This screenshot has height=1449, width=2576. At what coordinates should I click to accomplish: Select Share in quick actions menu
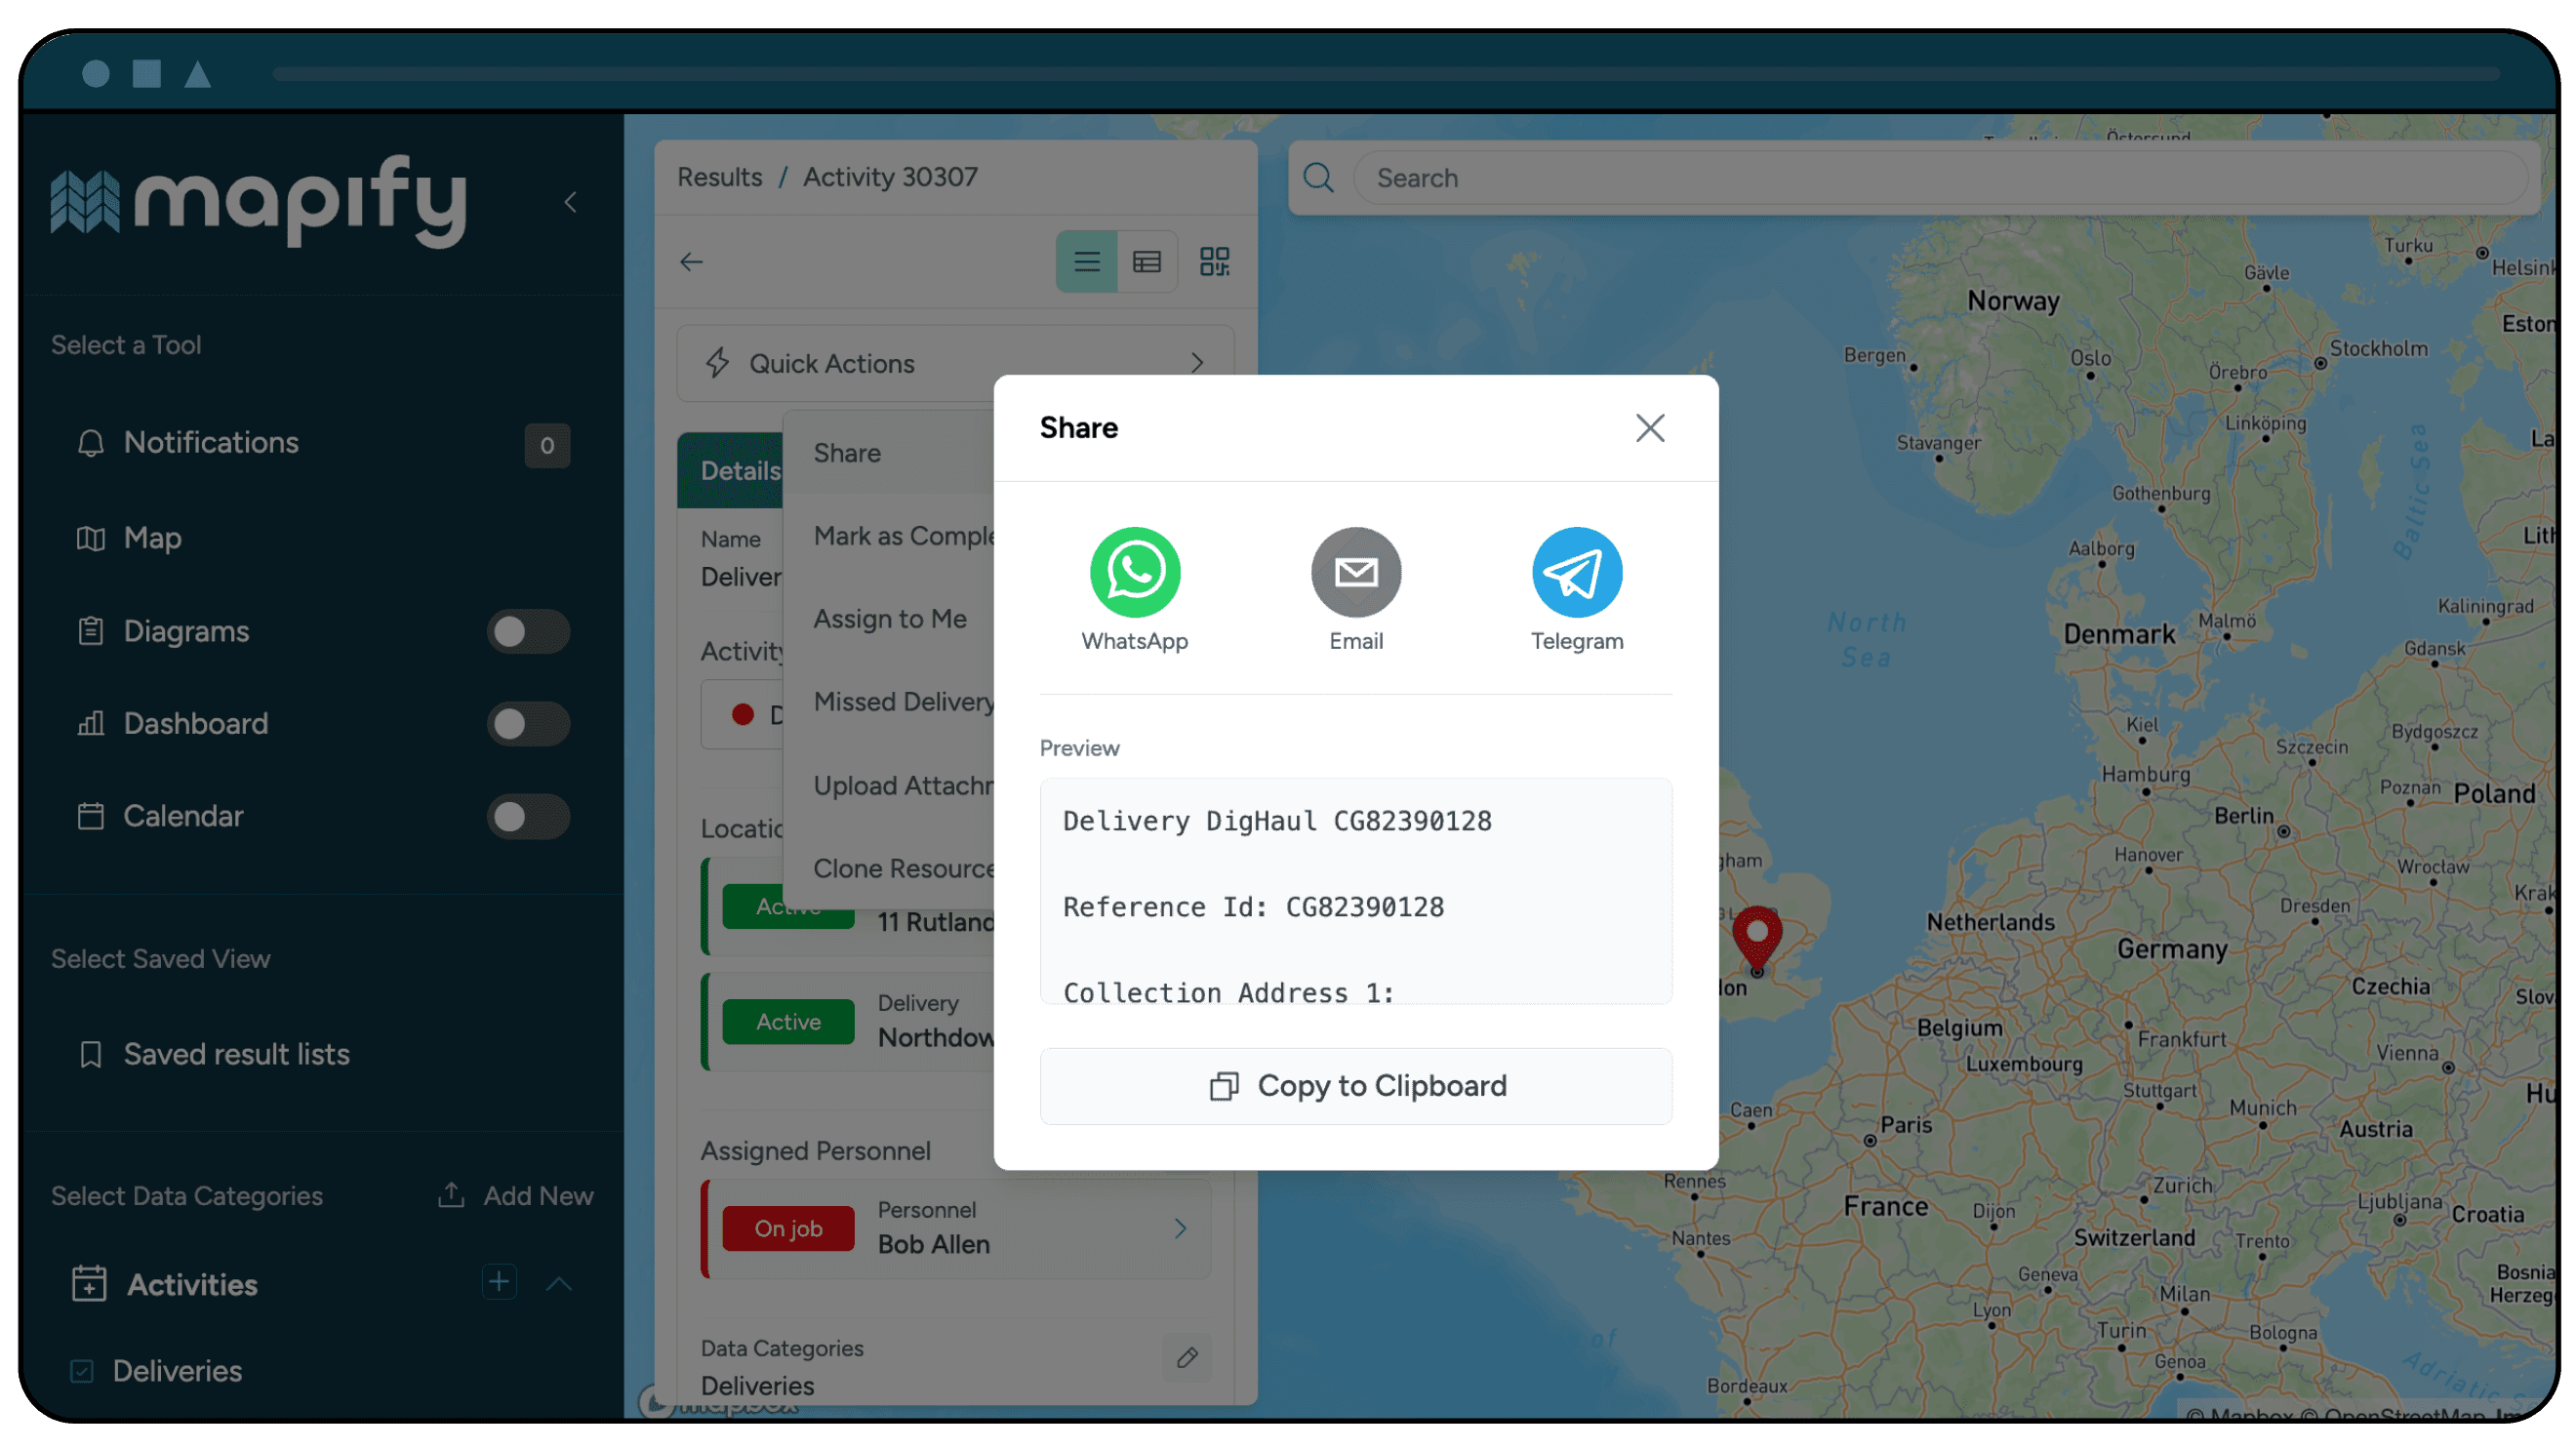(x=846, y=453)
